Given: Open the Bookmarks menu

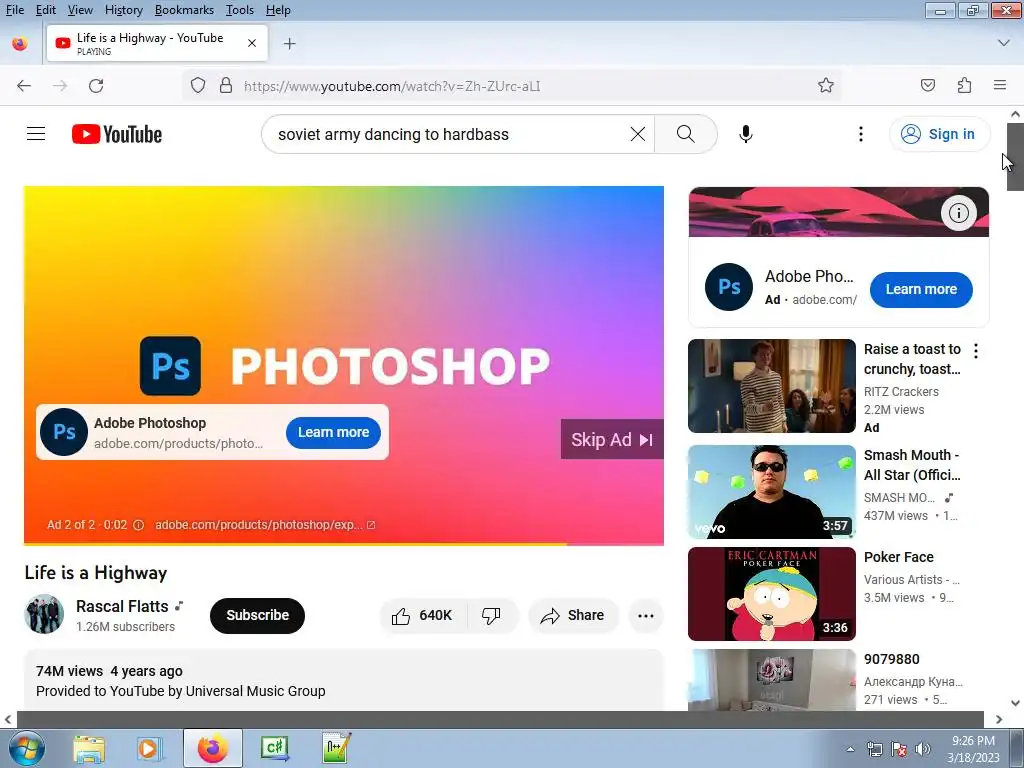Looking at the screenshot, I should [184, 10].
